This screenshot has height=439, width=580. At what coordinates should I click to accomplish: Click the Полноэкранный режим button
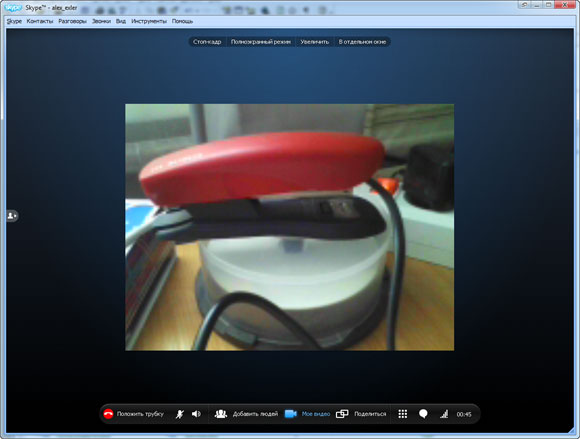tap(261, 42)
